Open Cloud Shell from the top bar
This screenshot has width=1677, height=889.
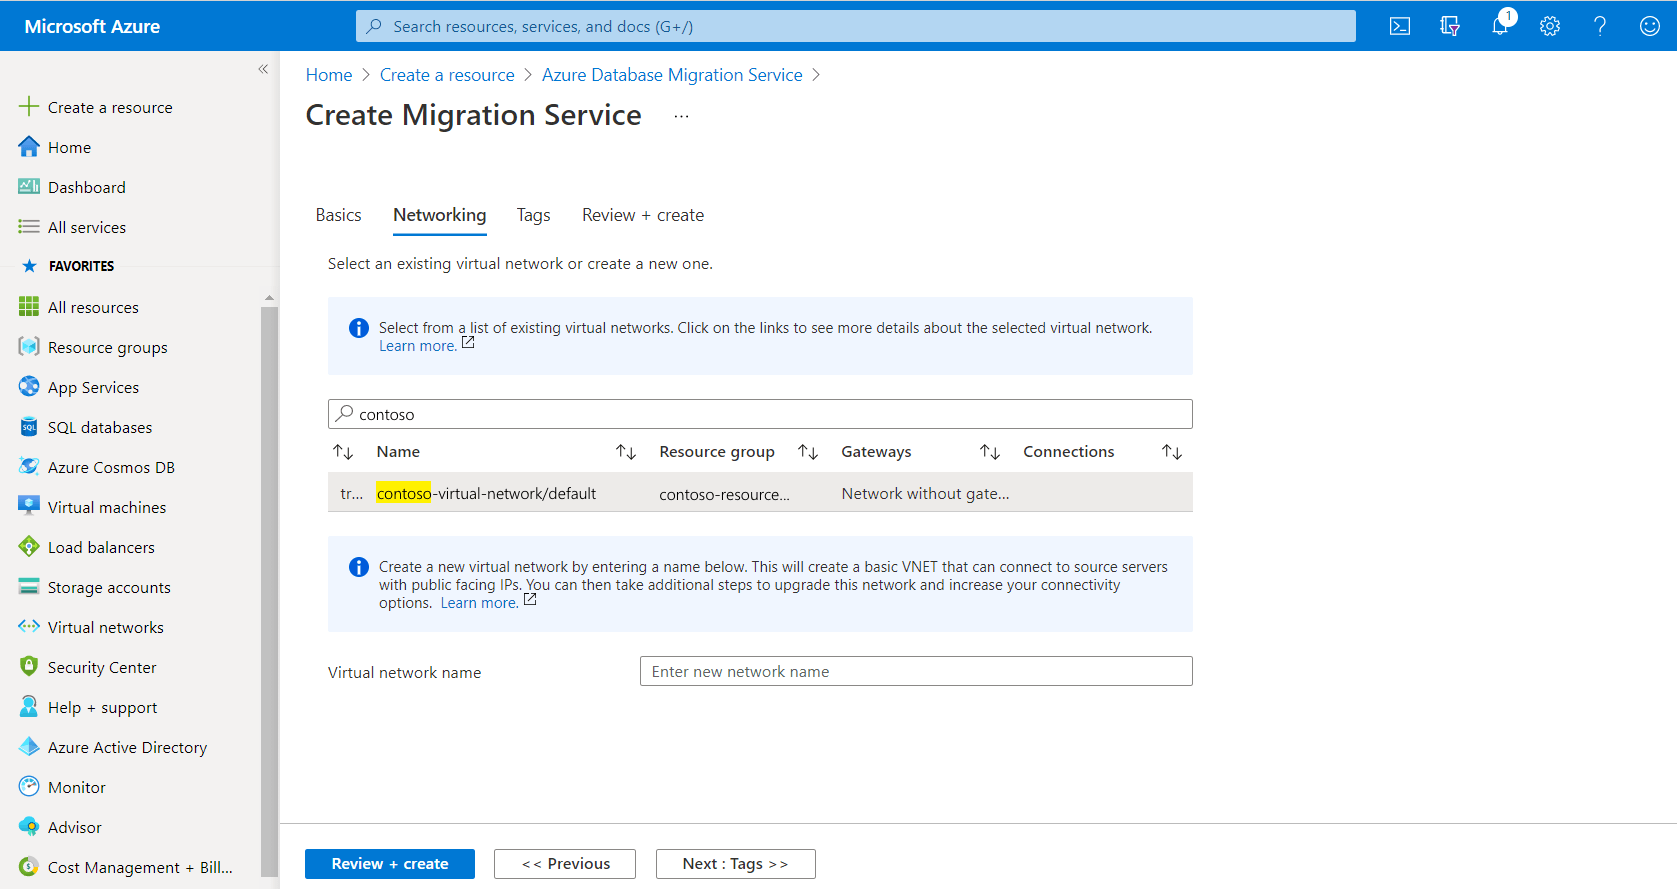1400,27
